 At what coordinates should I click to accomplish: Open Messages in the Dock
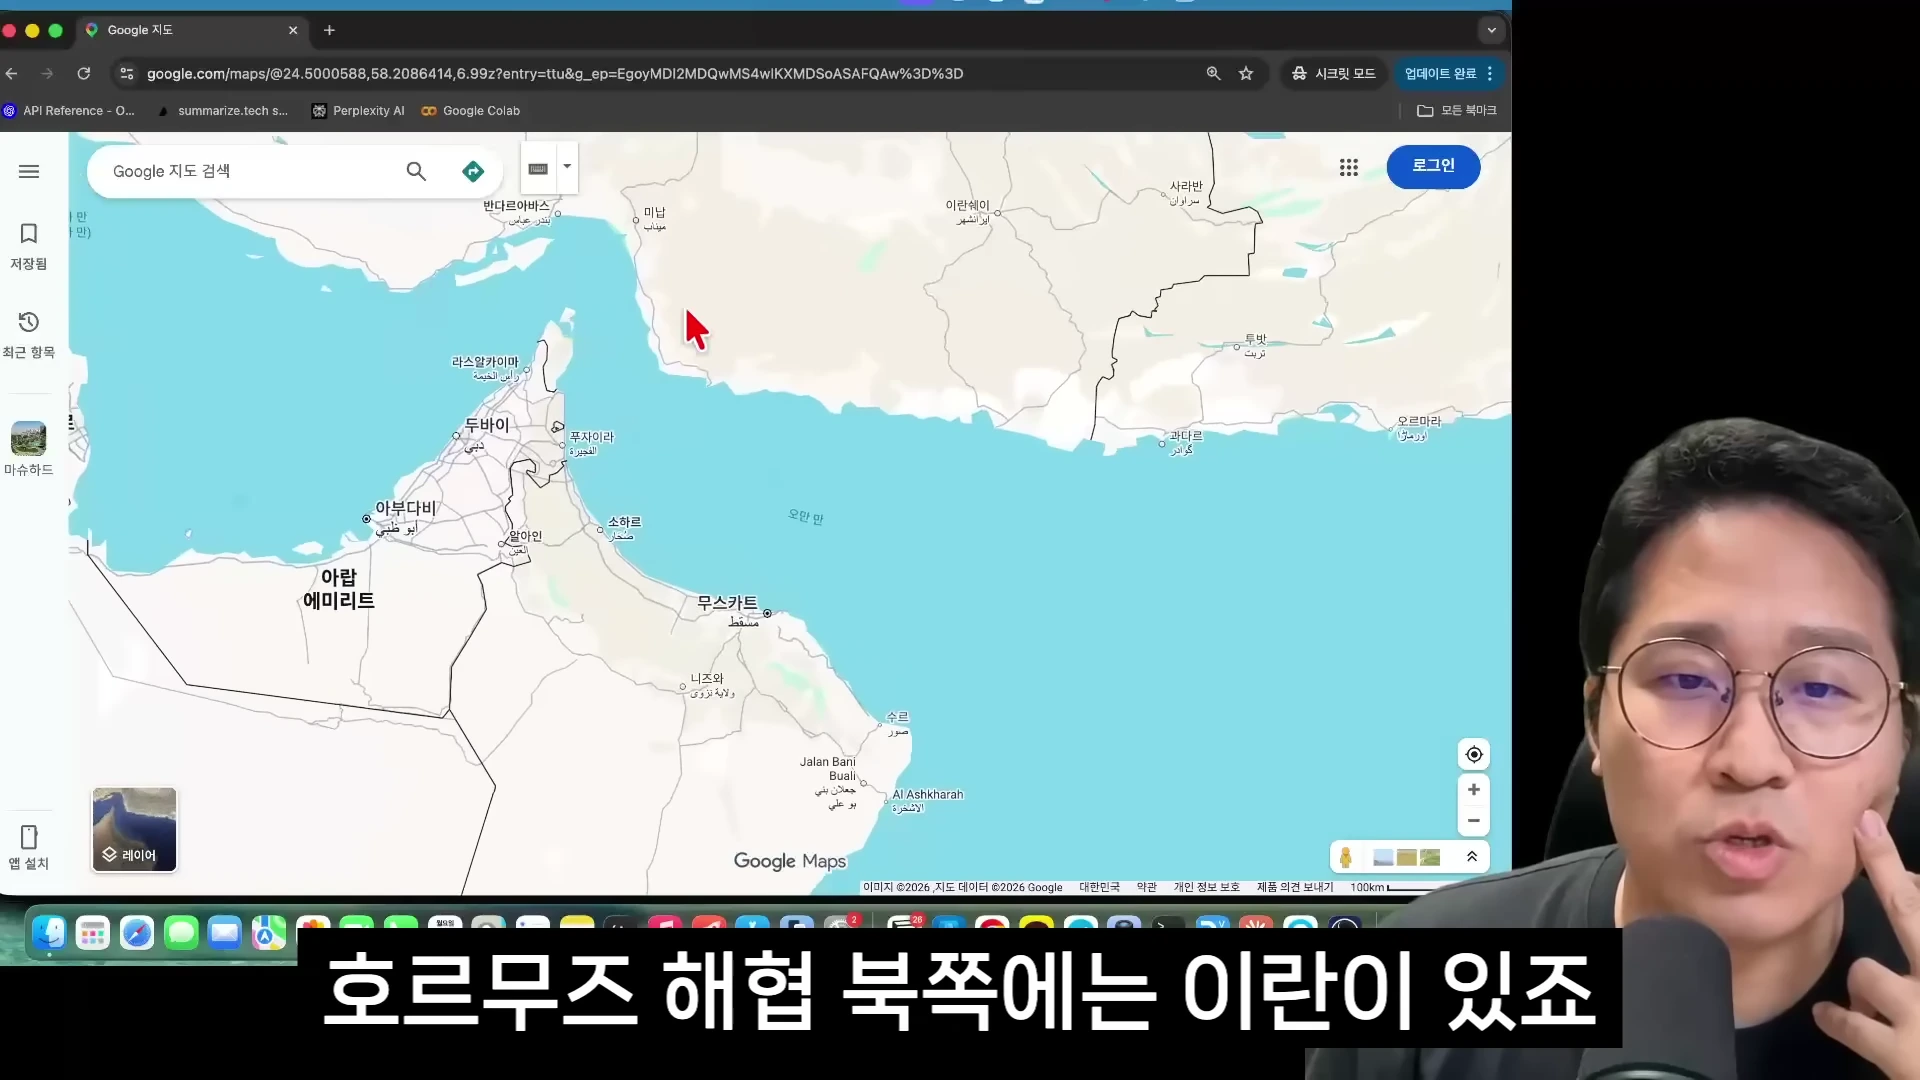click(181, 934)
